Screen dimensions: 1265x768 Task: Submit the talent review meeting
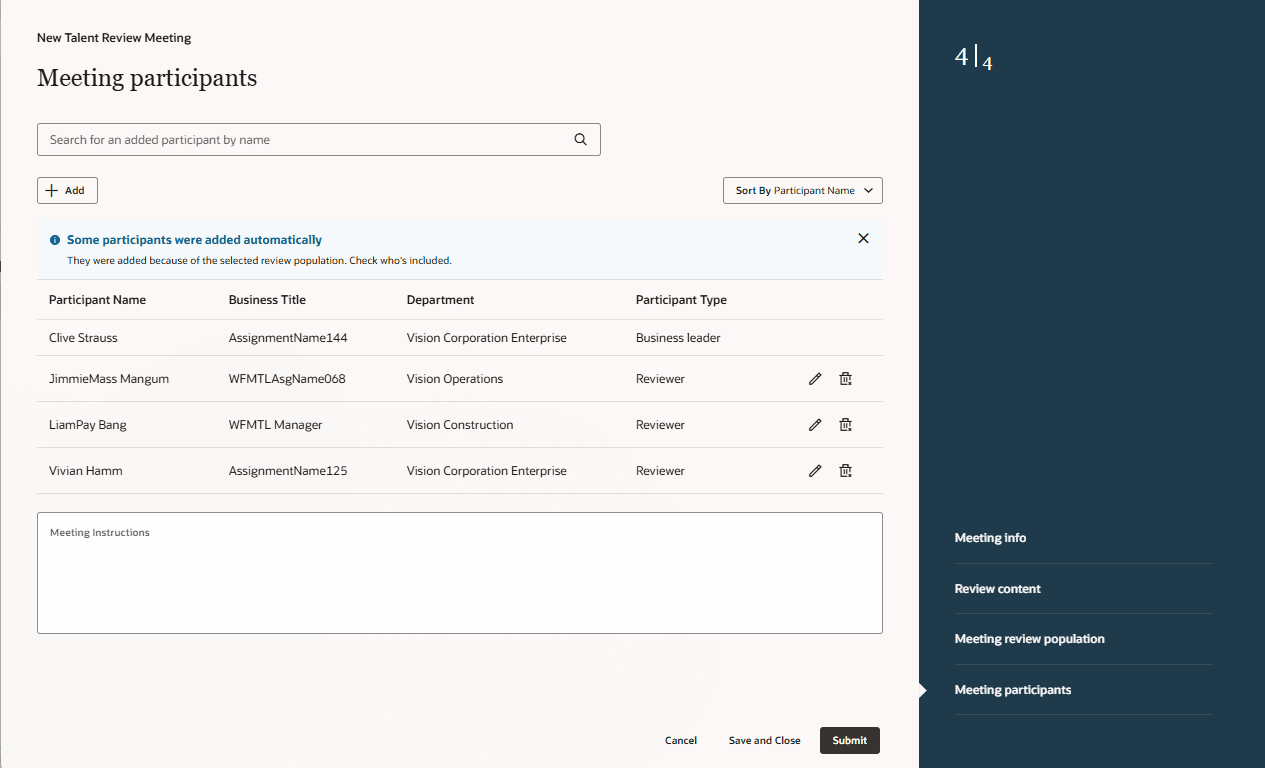click(x=850, y=740)
